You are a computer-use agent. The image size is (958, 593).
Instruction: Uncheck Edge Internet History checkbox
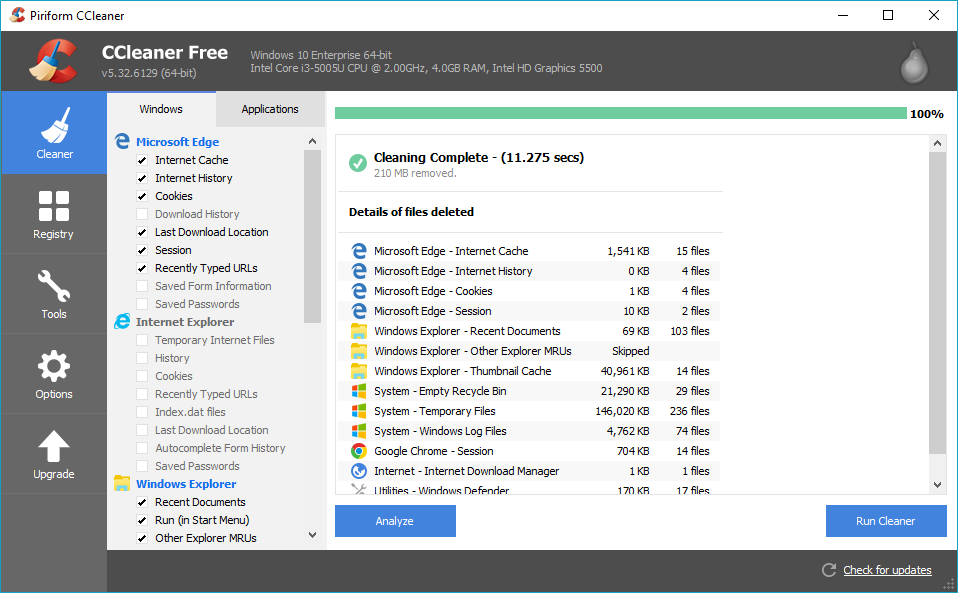pos(142,178)
